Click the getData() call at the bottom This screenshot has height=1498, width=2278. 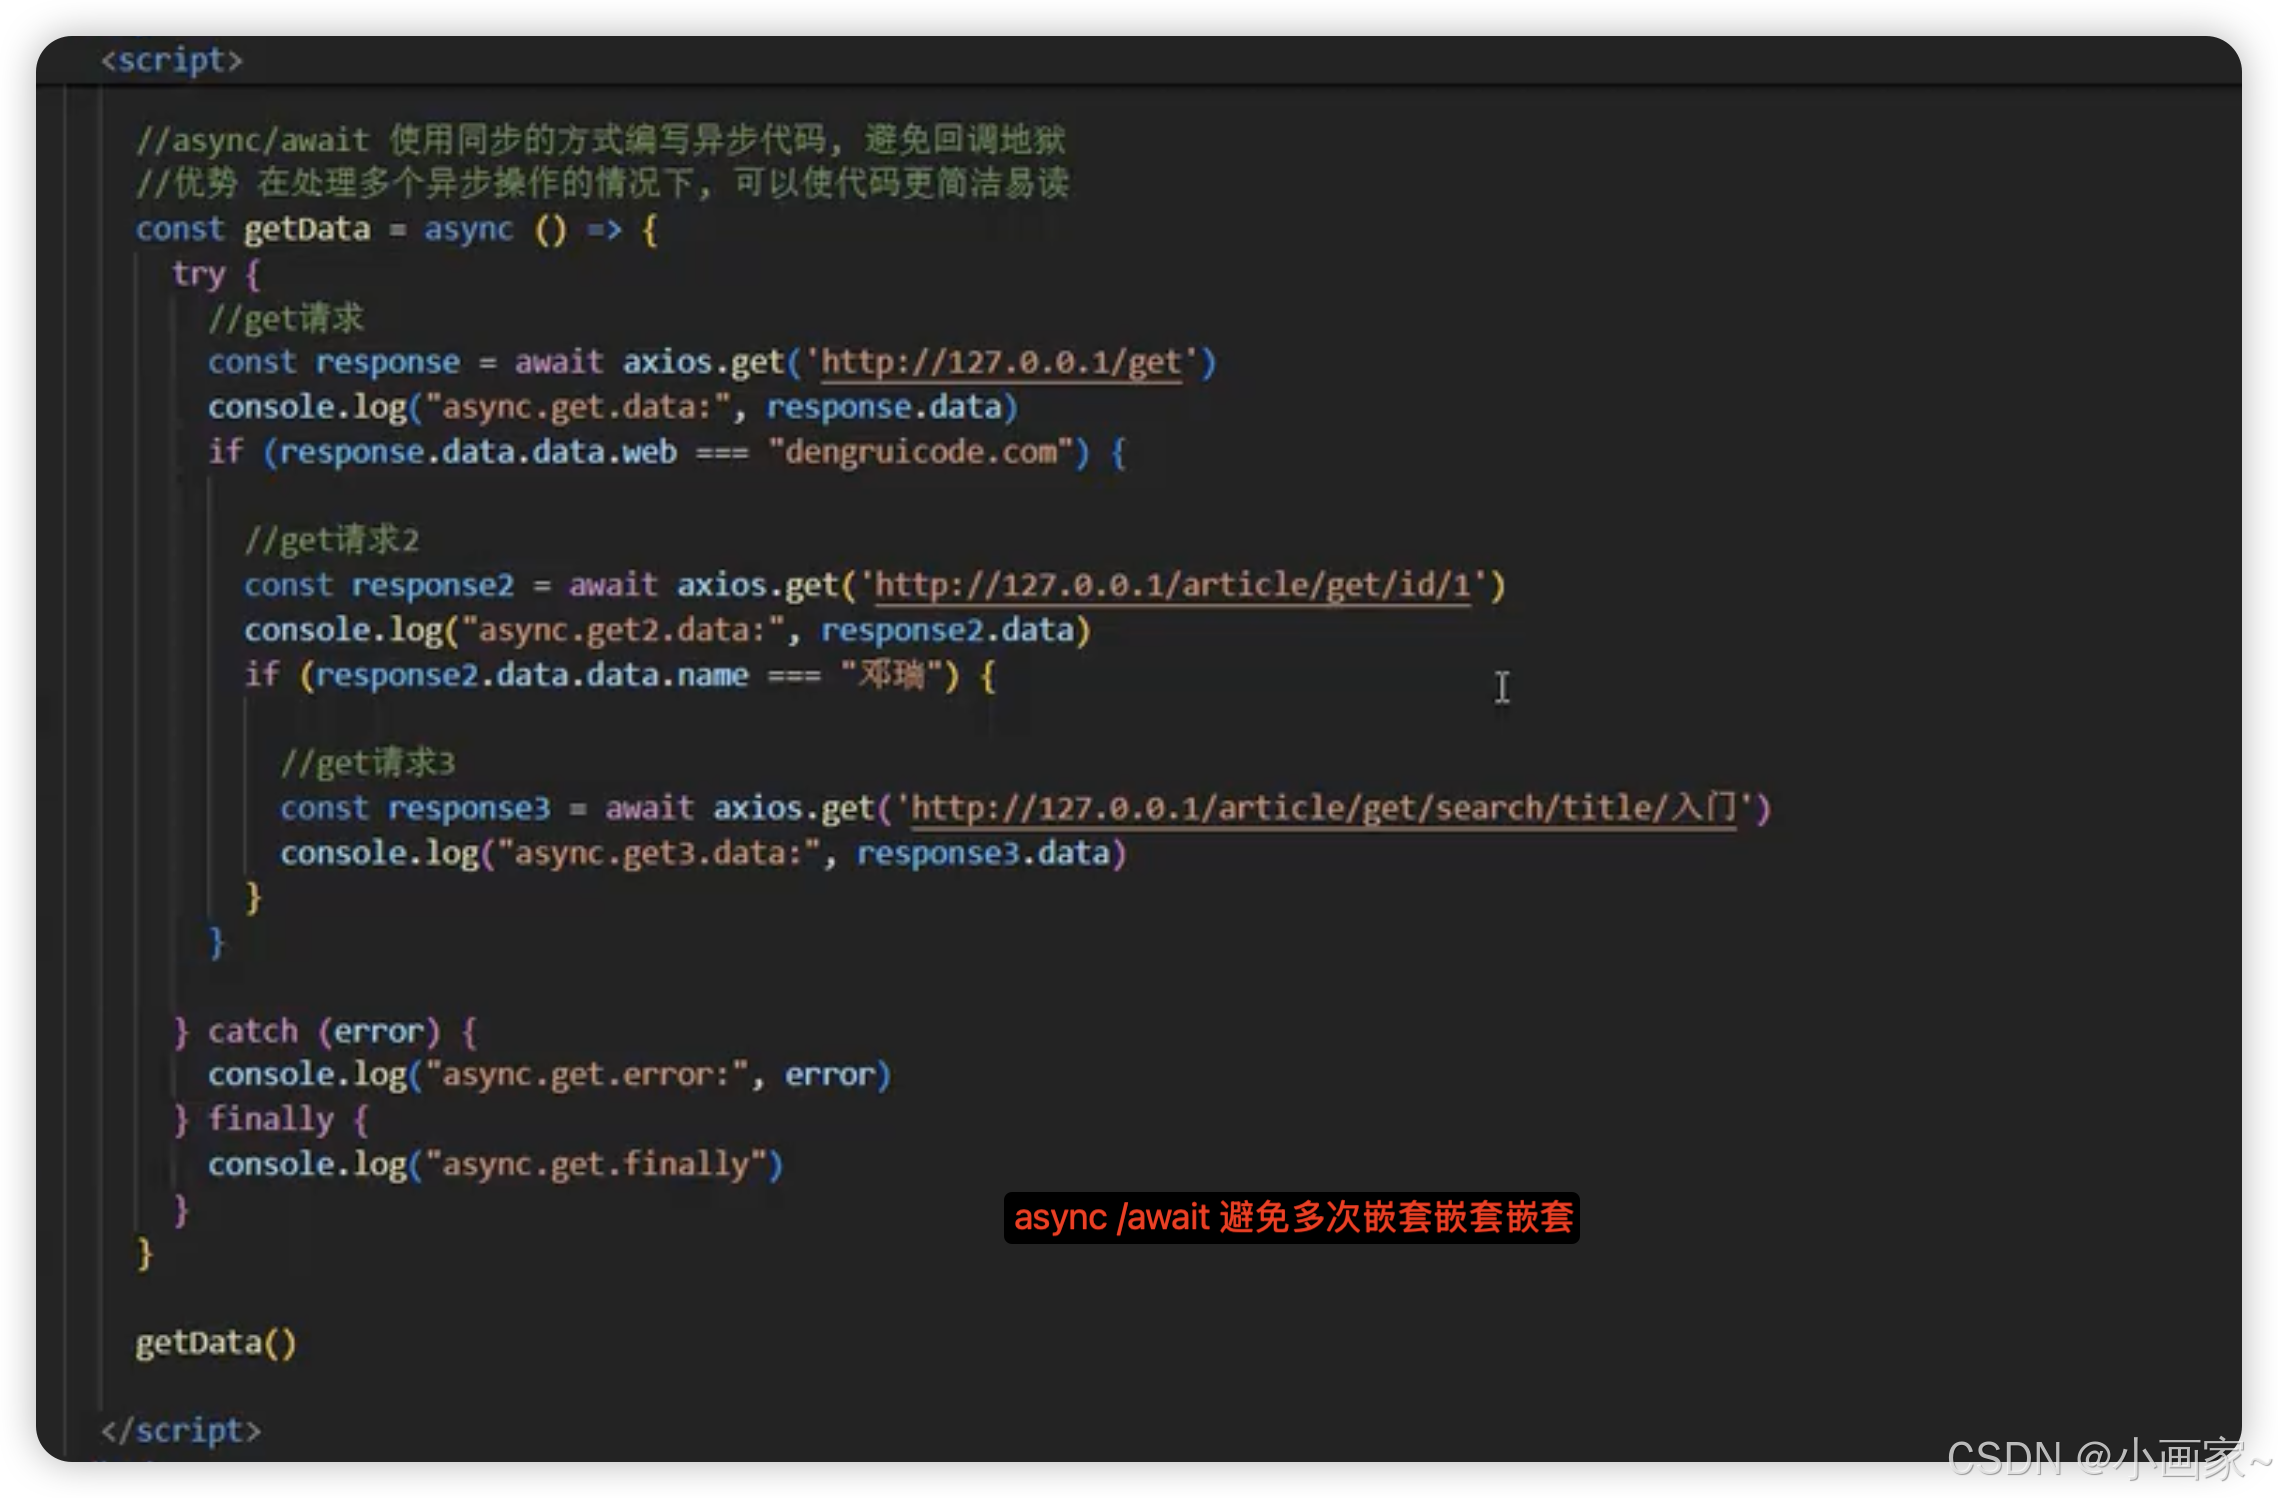click(216, 1343)
